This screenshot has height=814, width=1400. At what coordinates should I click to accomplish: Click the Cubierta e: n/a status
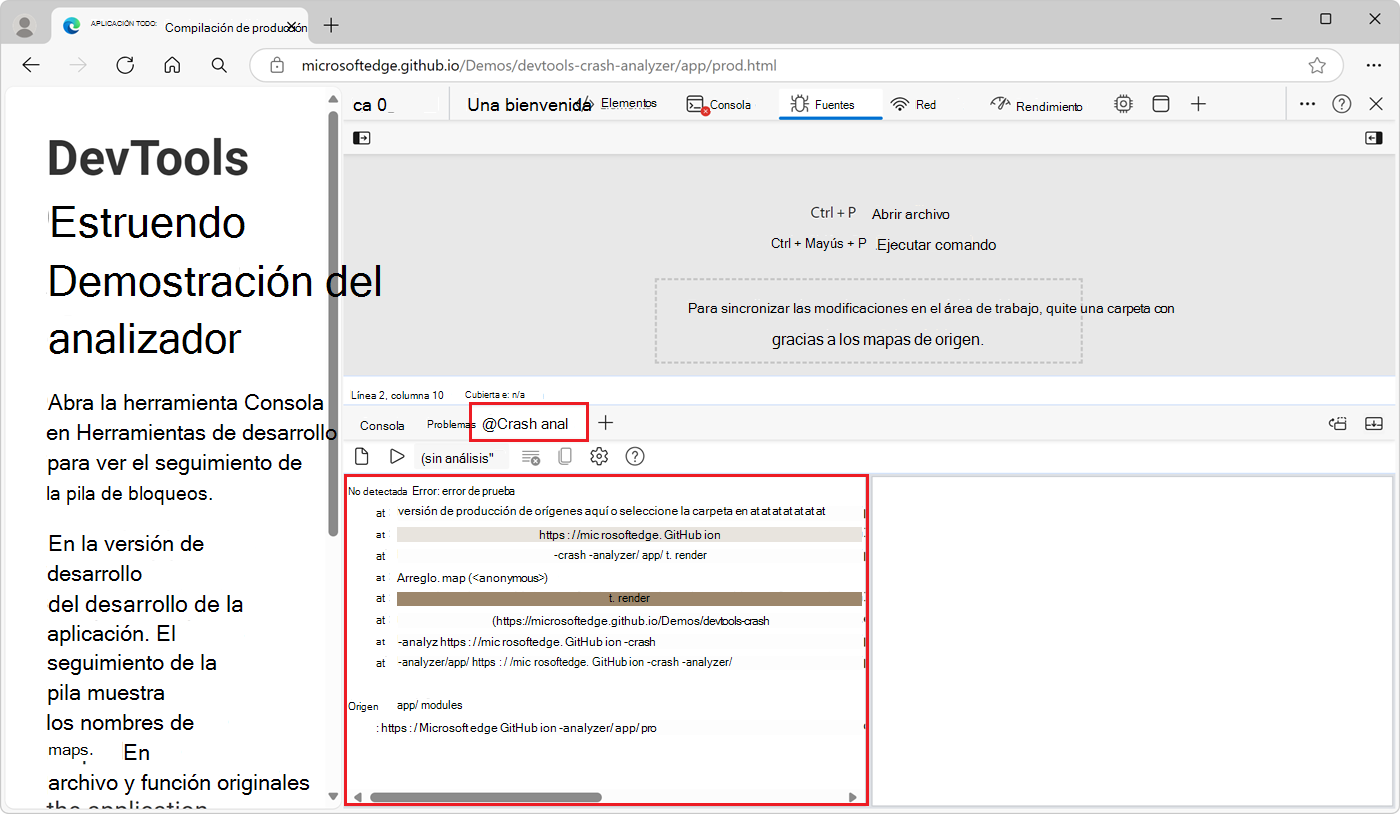pyautogui.click(x=495, y=395)
